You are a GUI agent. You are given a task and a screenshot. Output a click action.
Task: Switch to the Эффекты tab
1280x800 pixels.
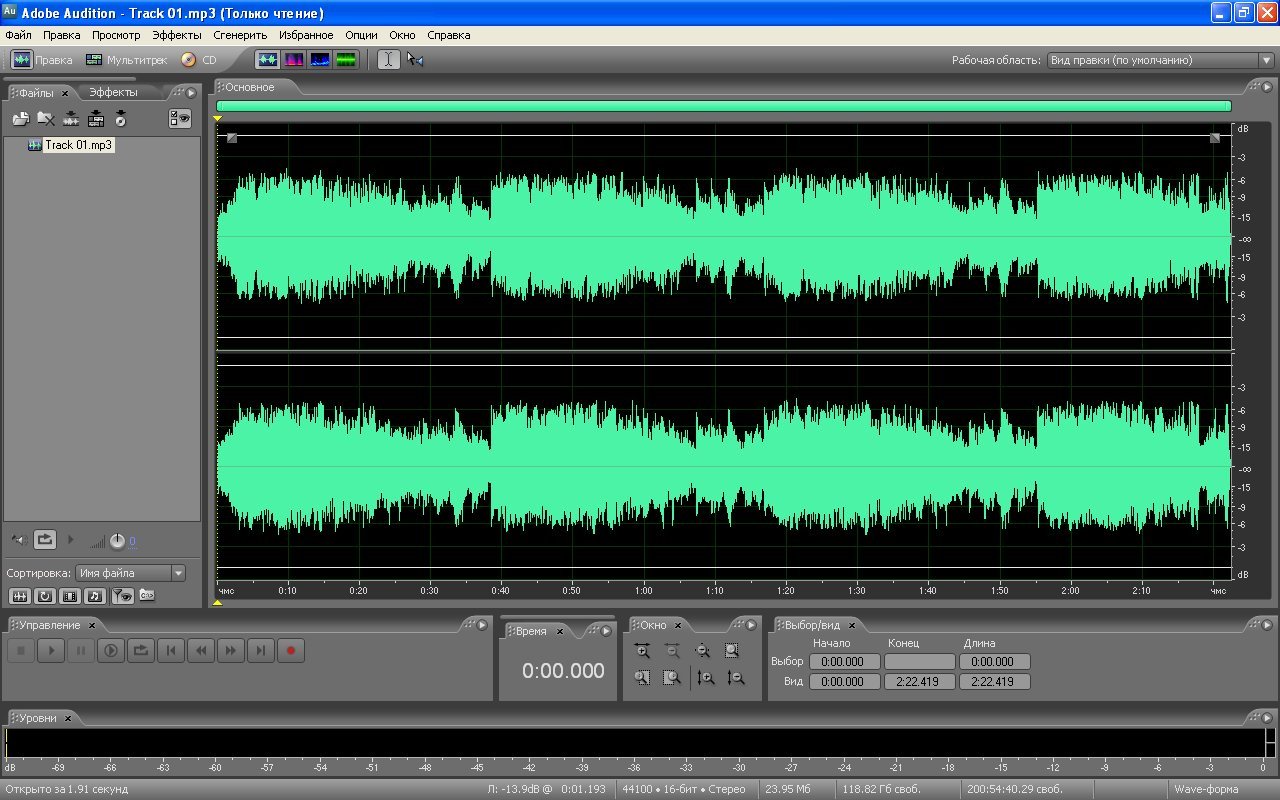tap(113, 92)
